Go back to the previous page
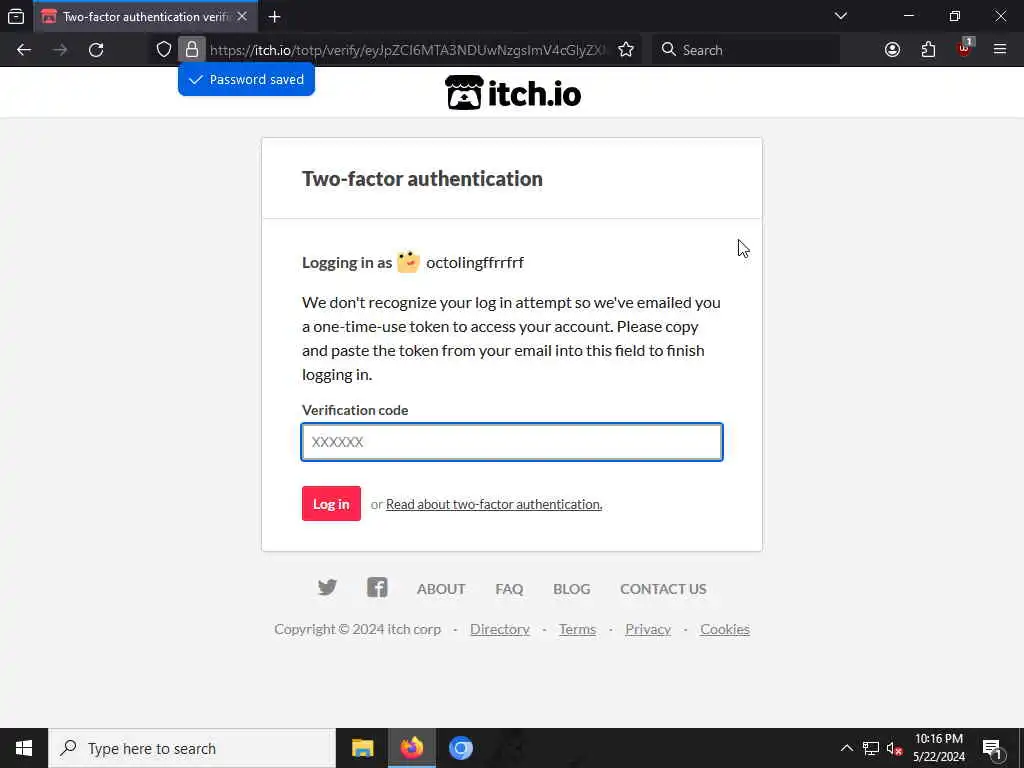This screenshot has width=1024, height=768. coord(24,50)
